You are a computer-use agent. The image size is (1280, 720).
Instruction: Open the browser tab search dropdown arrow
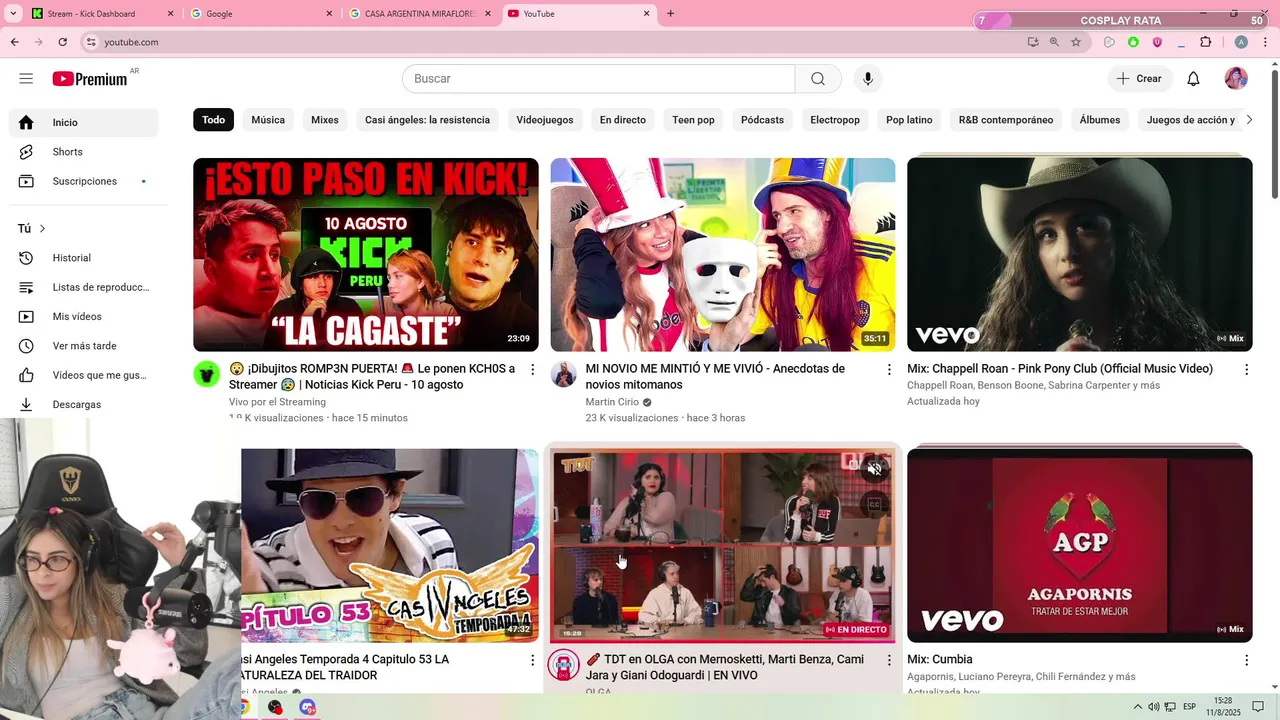coord(13,14)
